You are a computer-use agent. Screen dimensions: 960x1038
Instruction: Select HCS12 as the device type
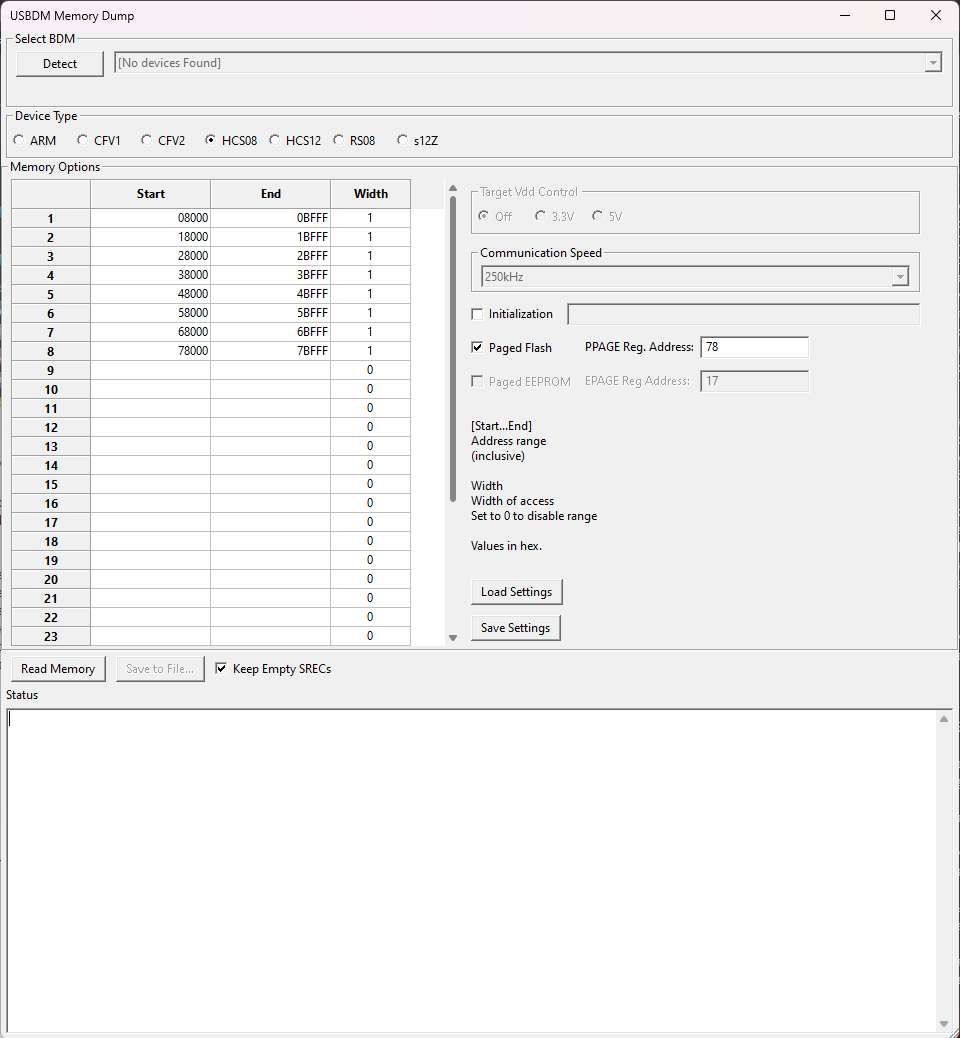pyautogui.click(x=276, y=141)
